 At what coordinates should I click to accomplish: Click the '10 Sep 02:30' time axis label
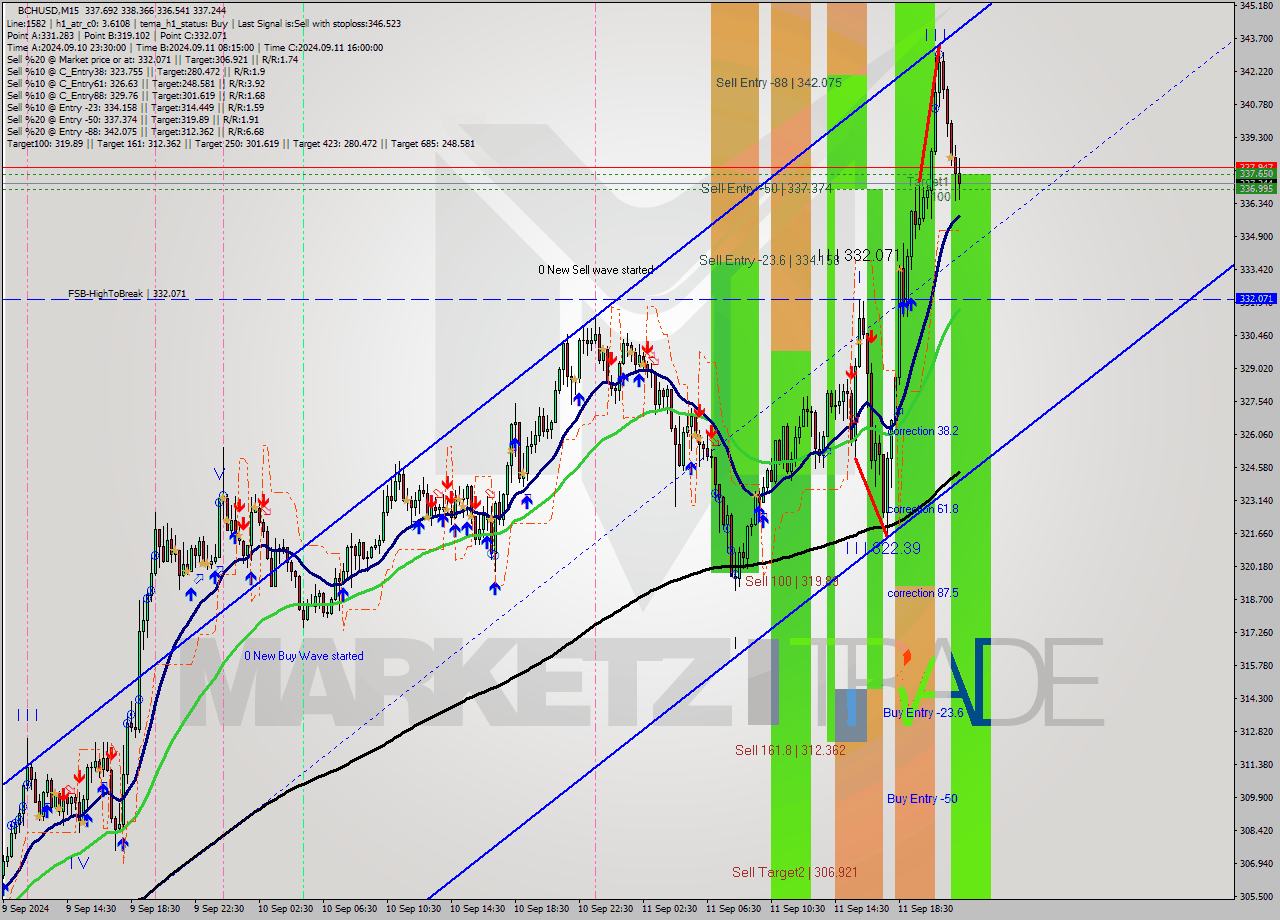(286, 909)
